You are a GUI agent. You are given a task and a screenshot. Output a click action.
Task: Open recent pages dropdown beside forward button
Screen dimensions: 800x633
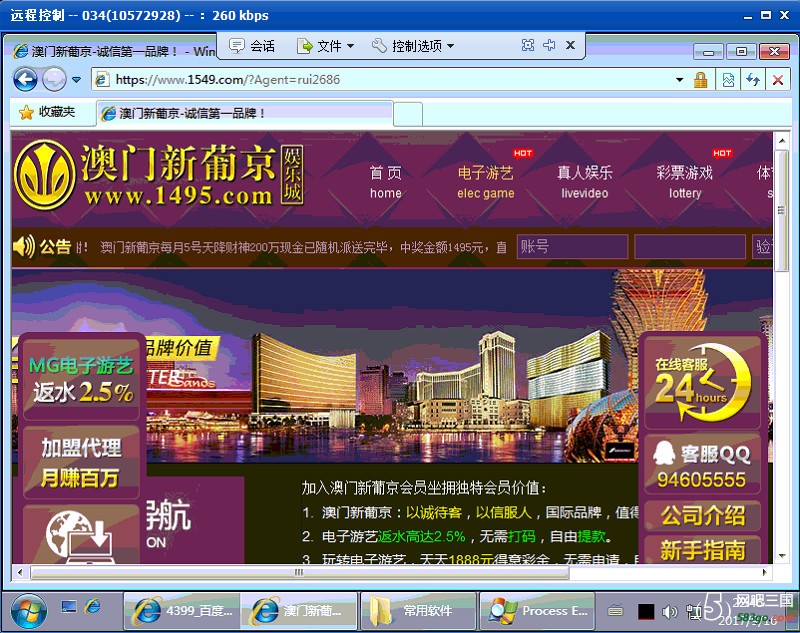77,80
